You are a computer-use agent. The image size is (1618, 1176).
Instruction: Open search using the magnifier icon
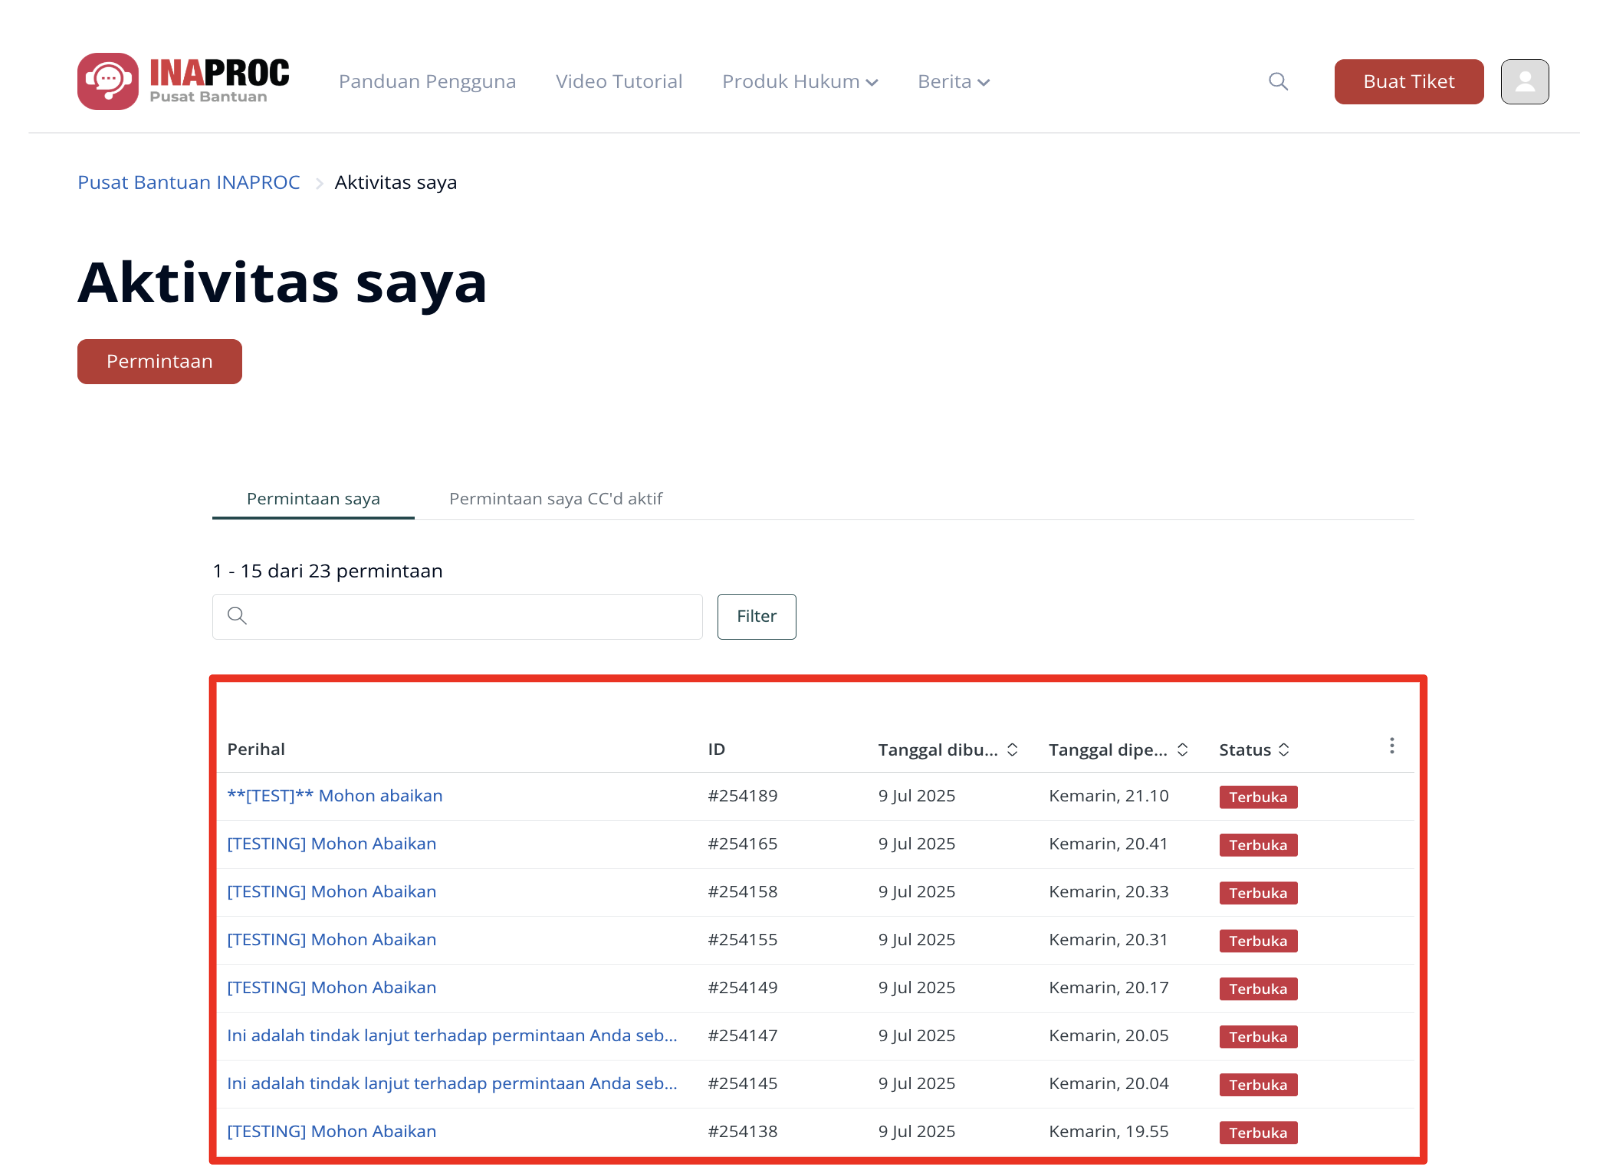tap(1278, 81)
